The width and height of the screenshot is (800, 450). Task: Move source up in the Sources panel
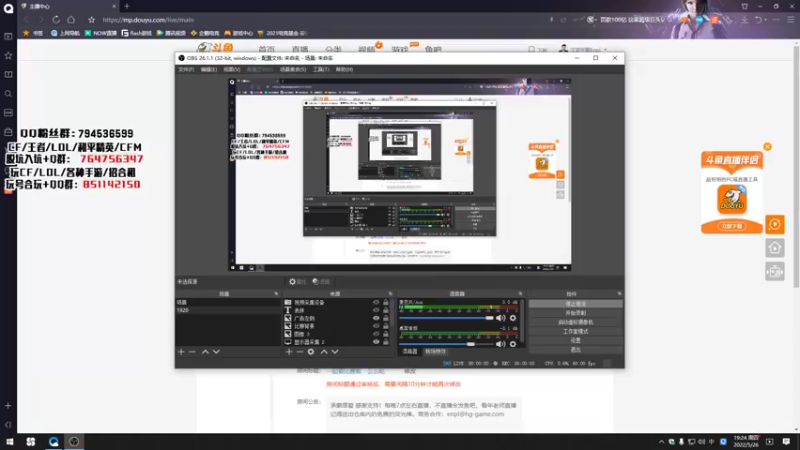pyautogui.click(x=324, y=352)
